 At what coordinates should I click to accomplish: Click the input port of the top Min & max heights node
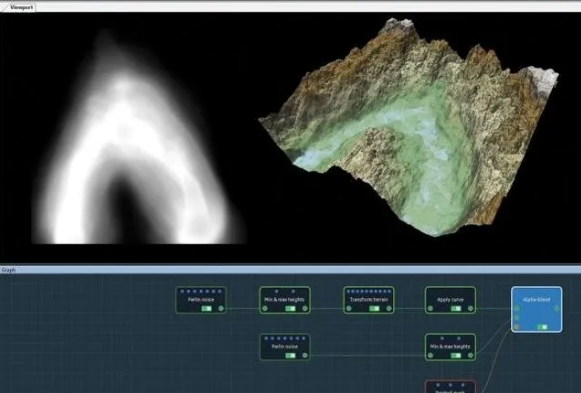[265, 308]
